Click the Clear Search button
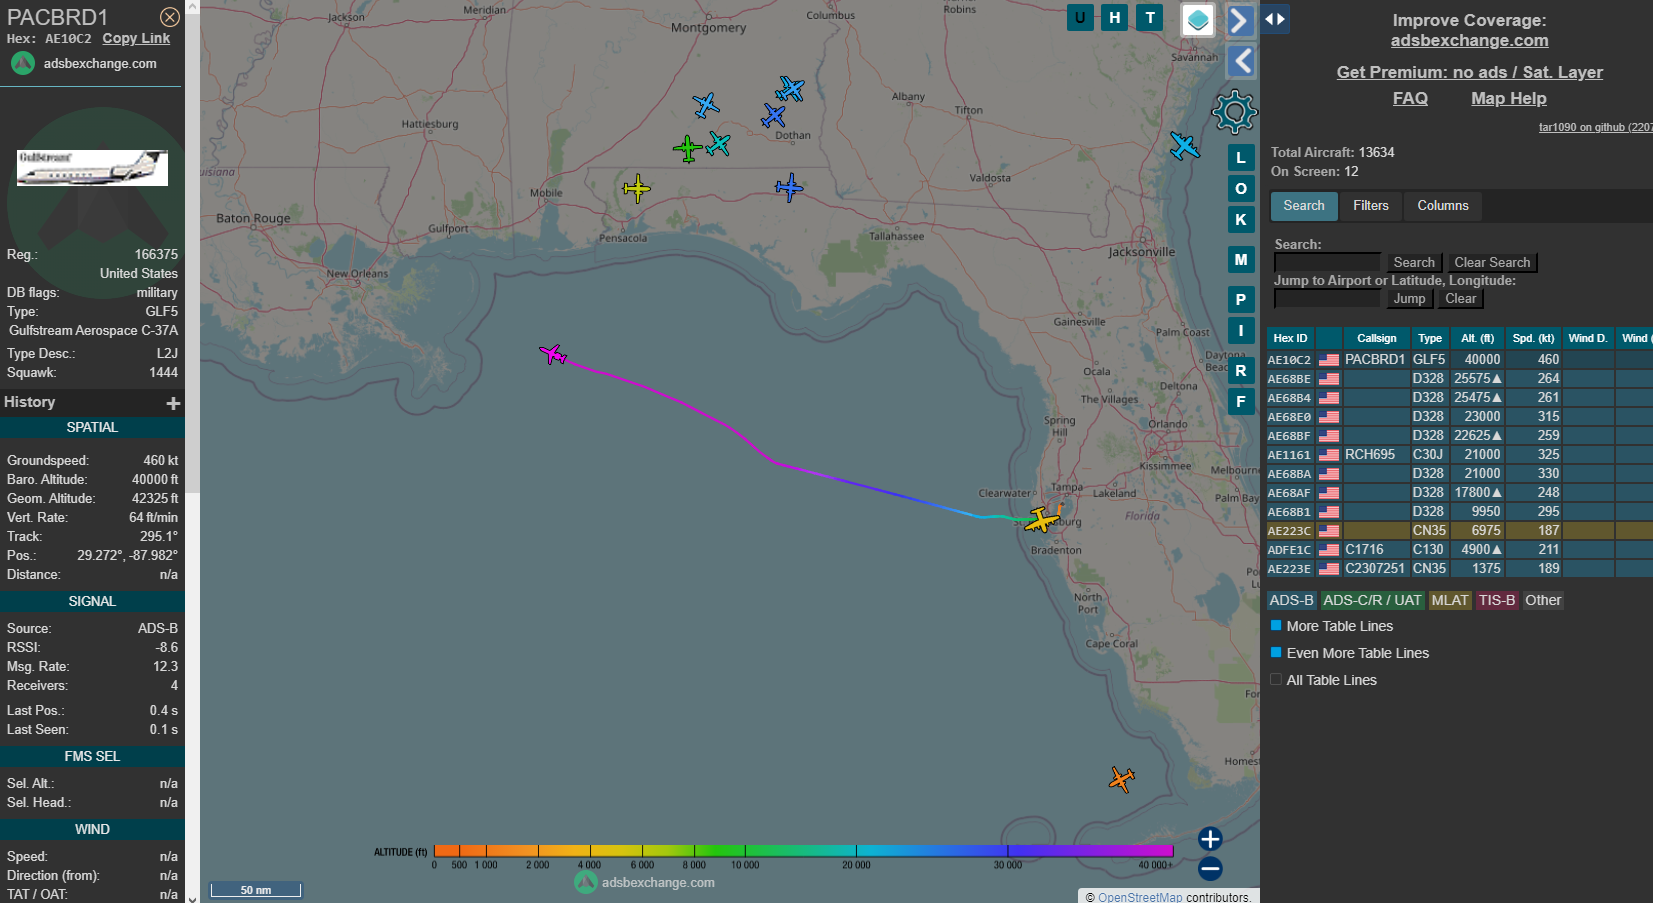This screenshot has height=903, width=1653. 1492,263
